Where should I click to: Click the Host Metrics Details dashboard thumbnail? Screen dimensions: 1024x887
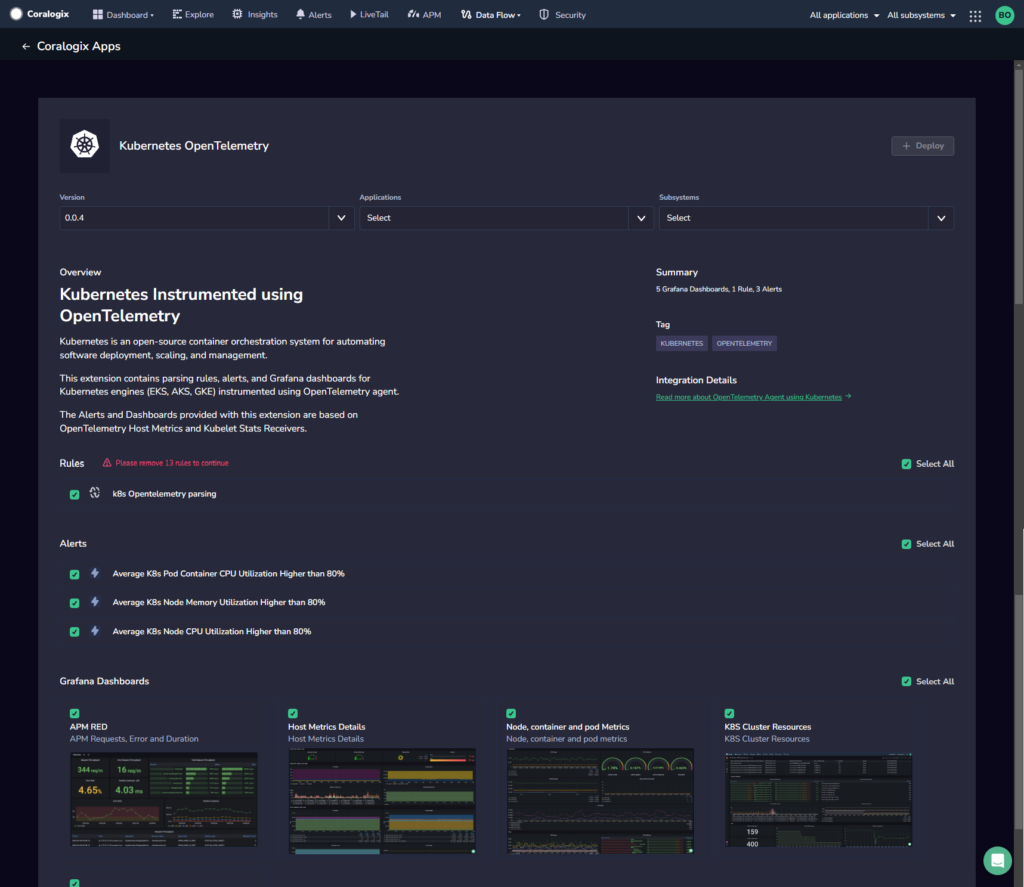pyautogui.click(x=381, y=801)
